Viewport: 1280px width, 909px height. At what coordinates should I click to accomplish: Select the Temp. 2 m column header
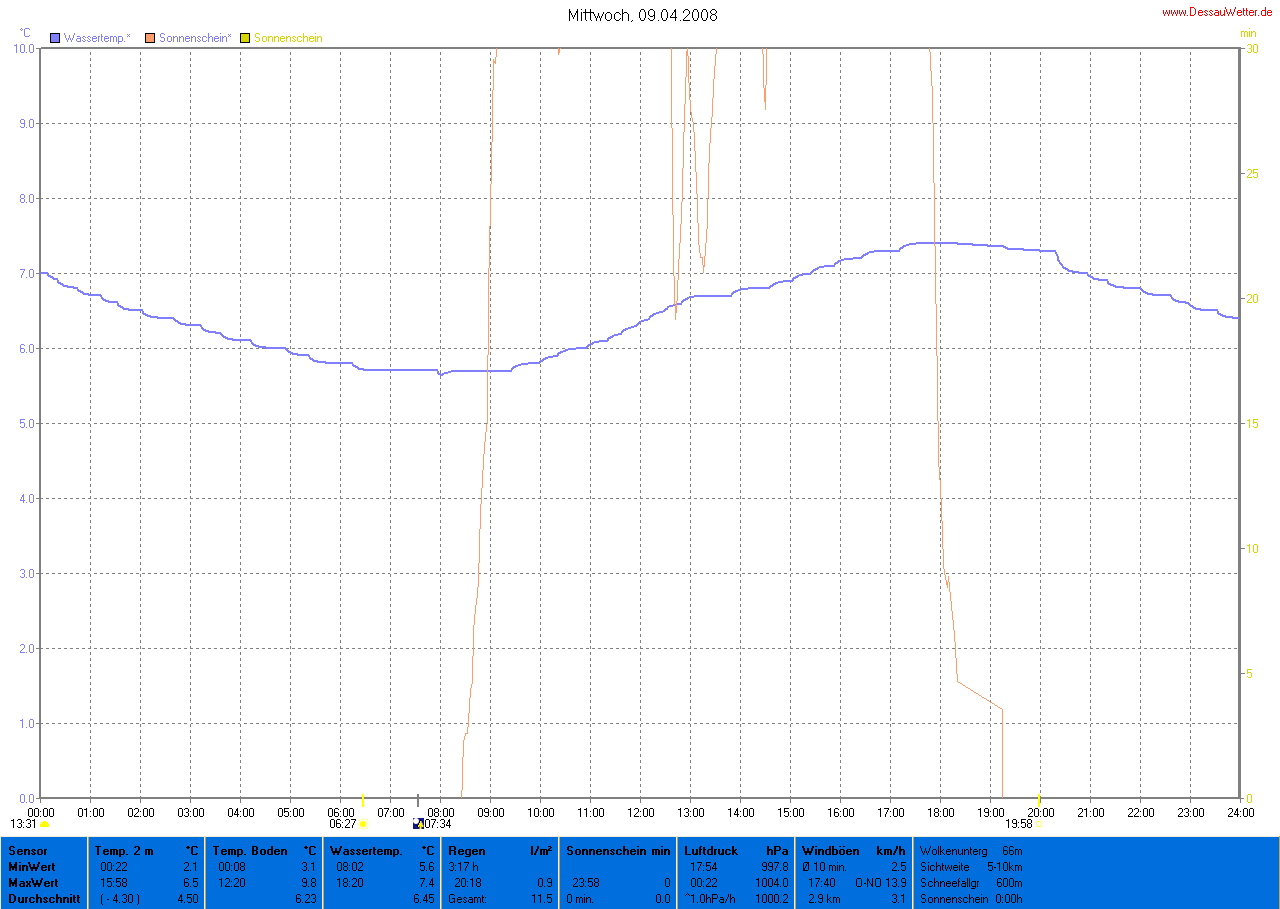click(124, 851)
